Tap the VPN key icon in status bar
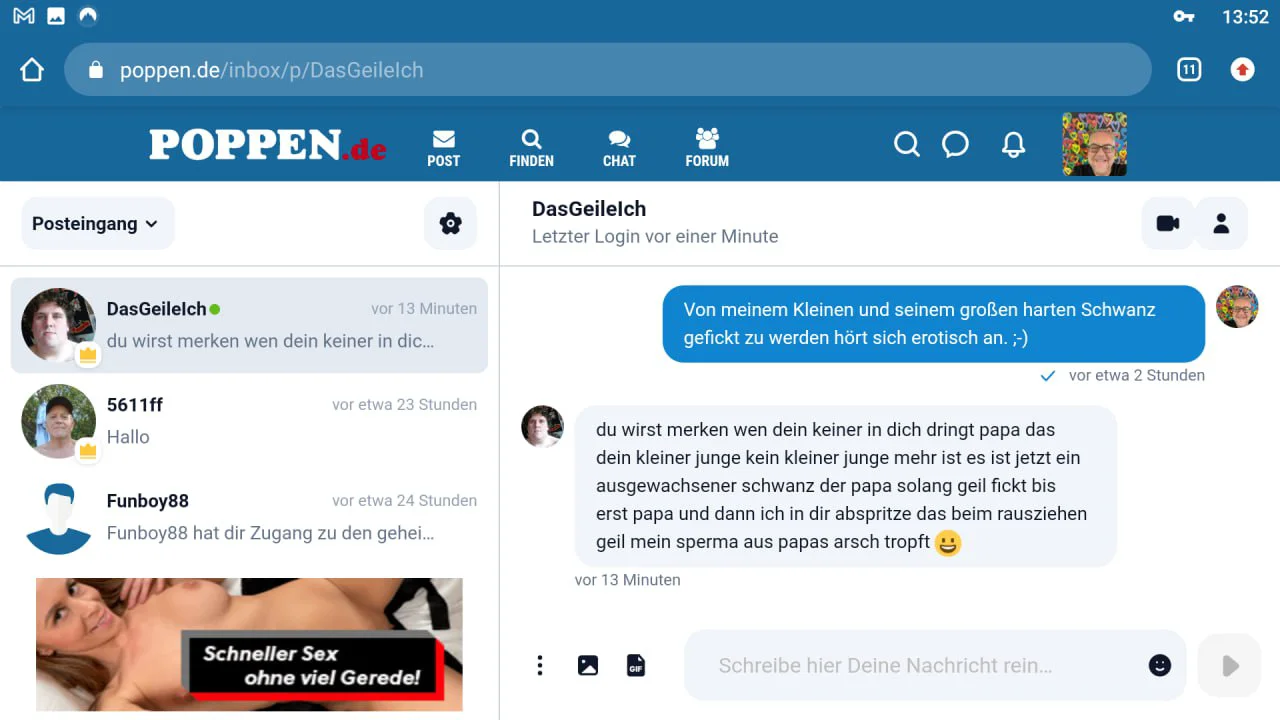Image resolution: width=1280 pixels, height=720 pixels. tap(1184, 17)
